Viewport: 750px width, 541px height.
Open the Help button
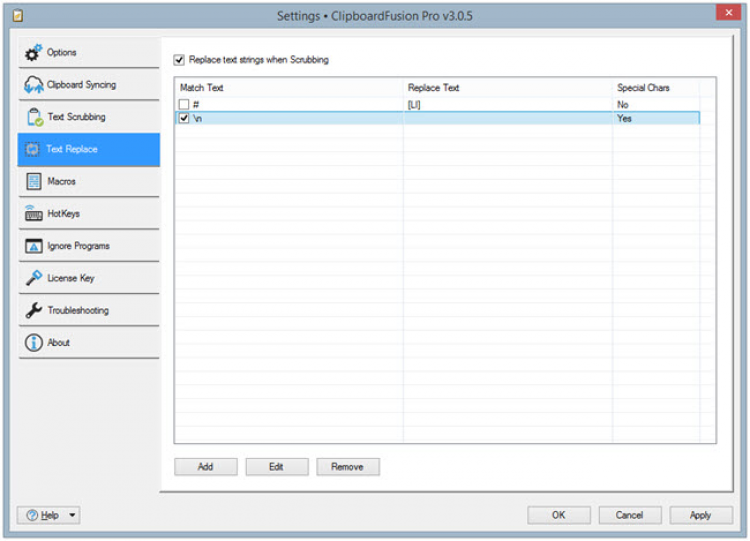(48, 515)
